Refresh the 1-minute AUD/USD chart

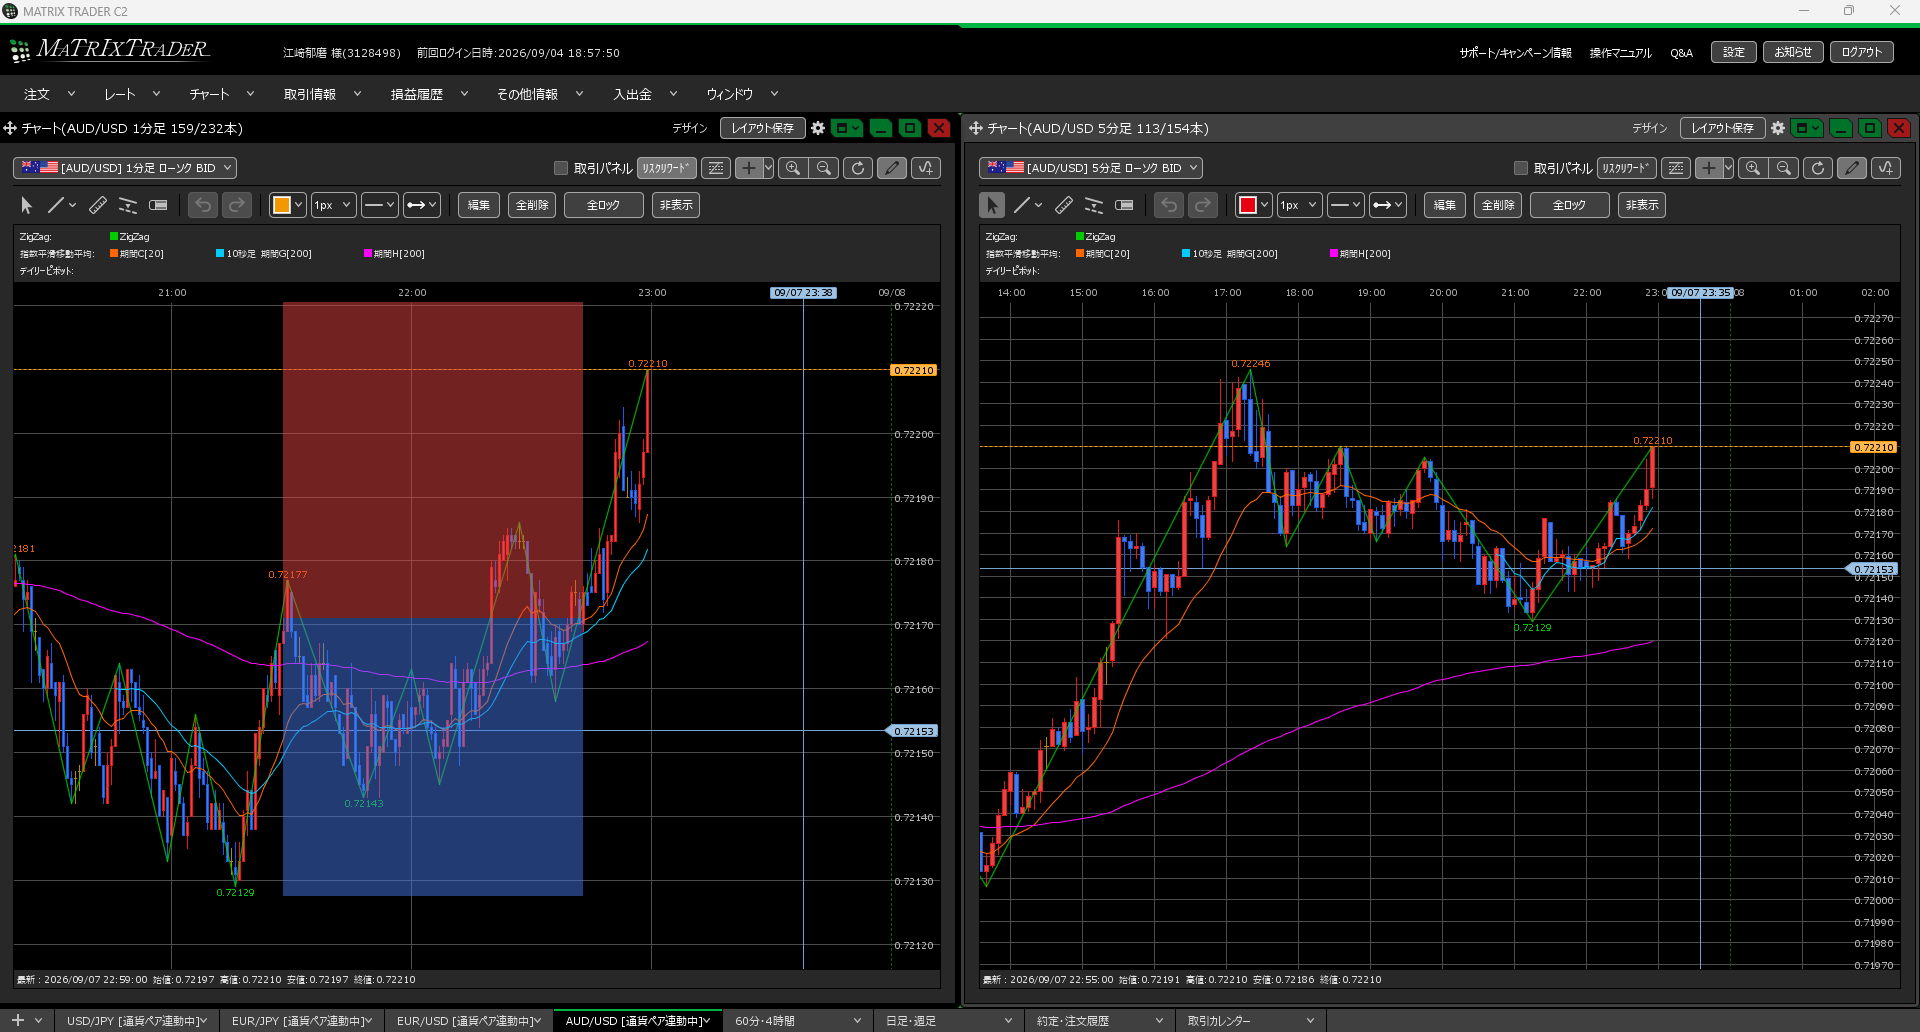[858, 168]
